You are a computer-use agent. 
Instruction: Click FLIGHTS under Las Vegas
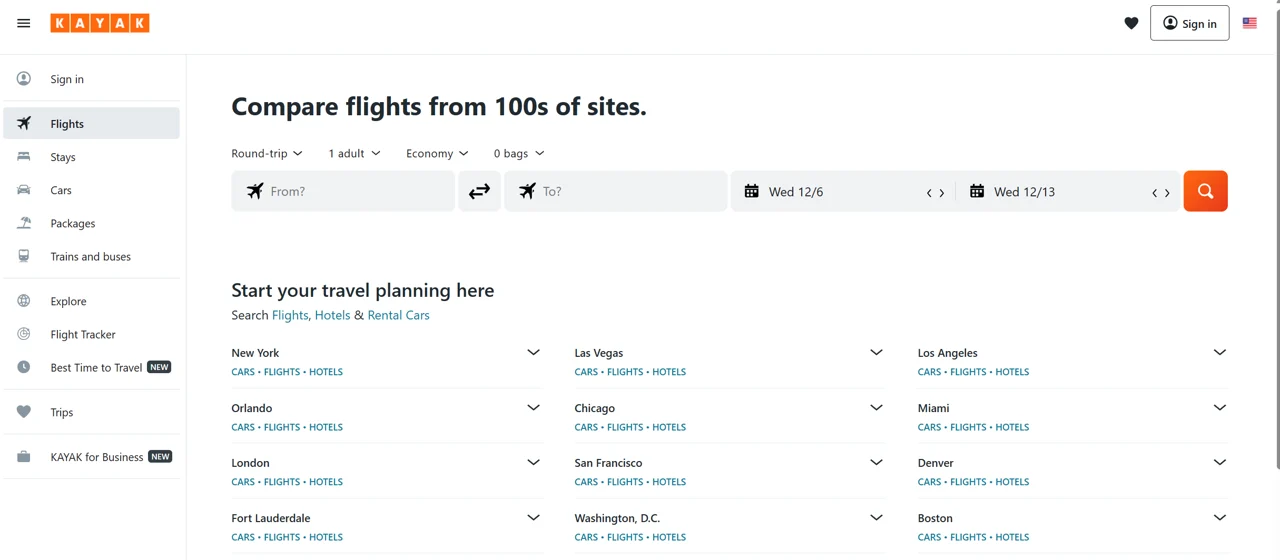click(x=625, y=372)
